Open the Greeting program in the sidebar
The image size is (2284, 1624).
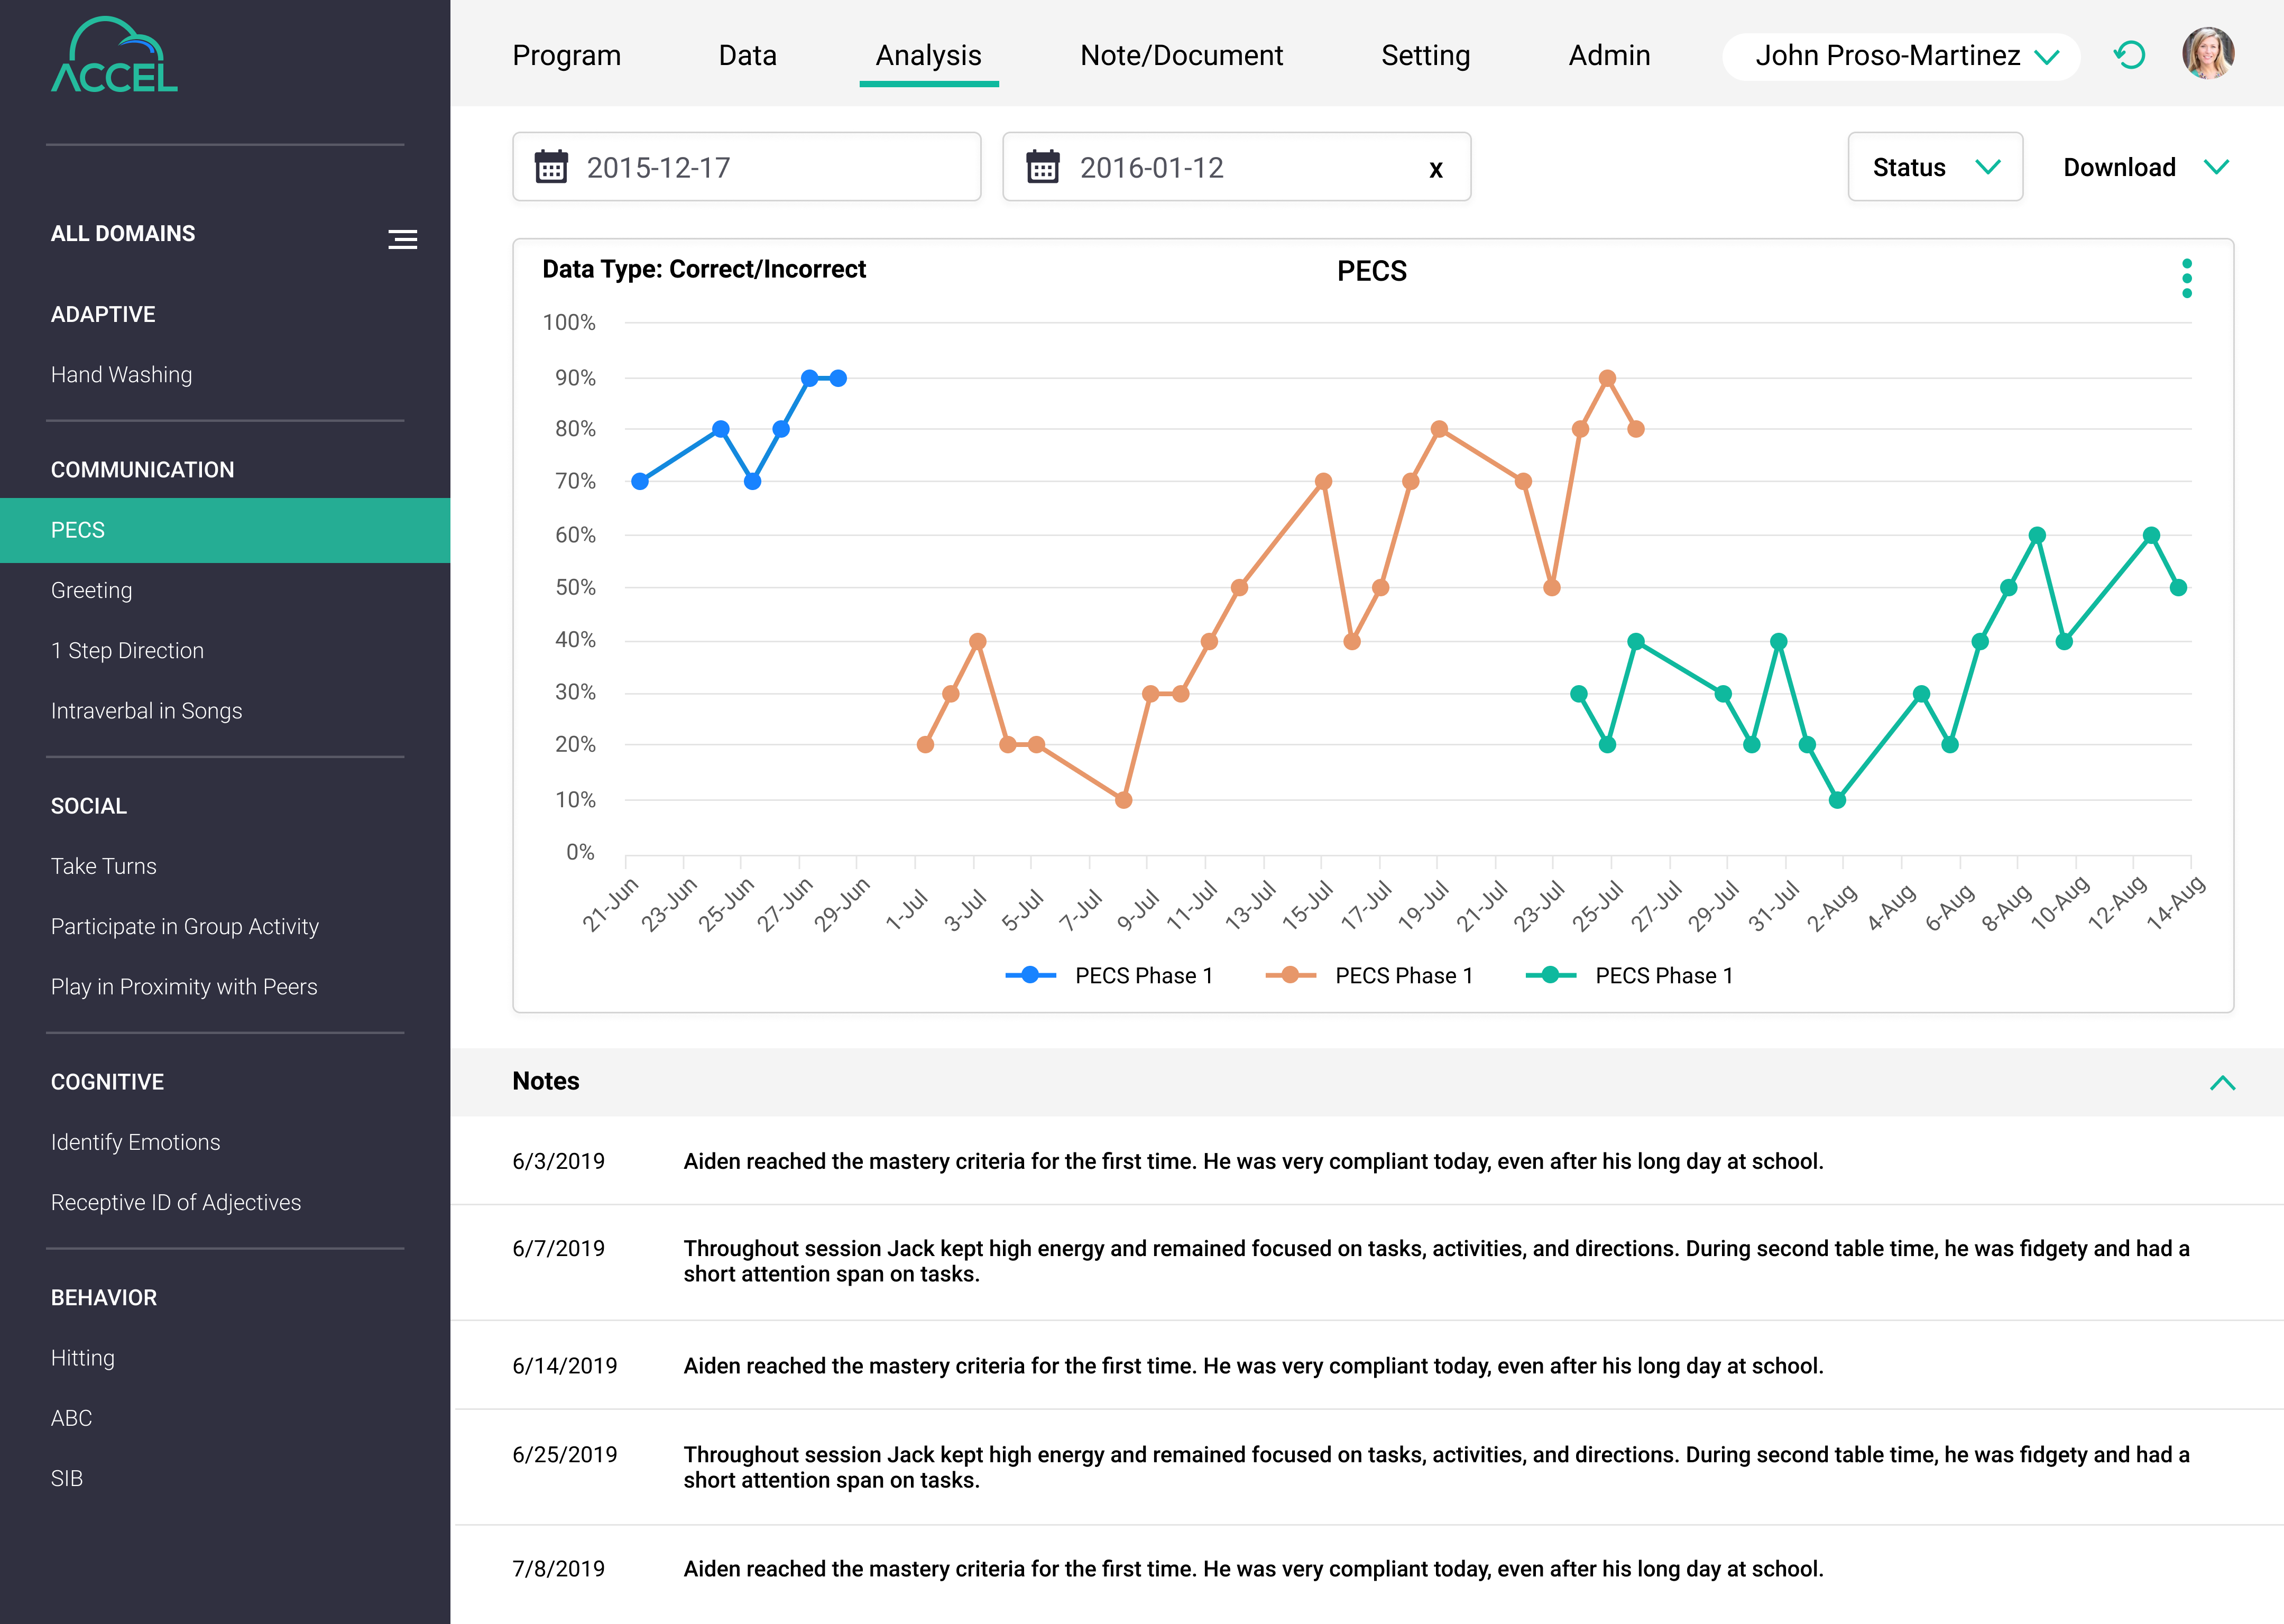91,590
